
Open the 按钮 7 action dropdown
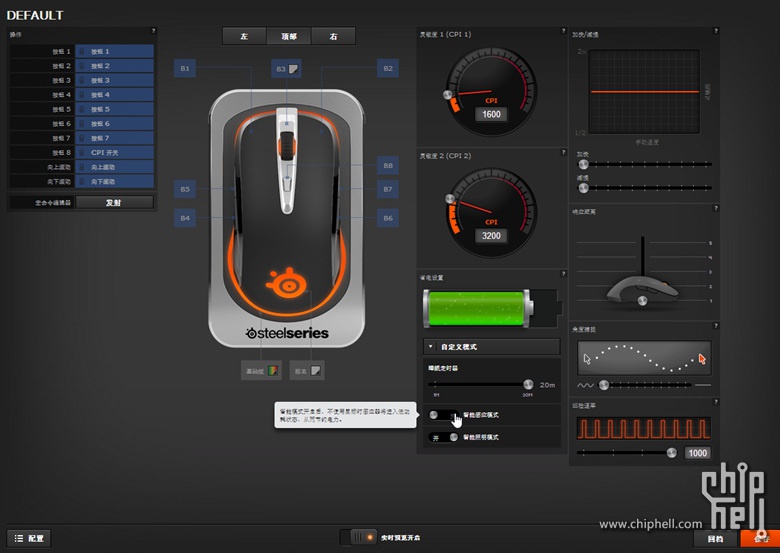point(114,138)
